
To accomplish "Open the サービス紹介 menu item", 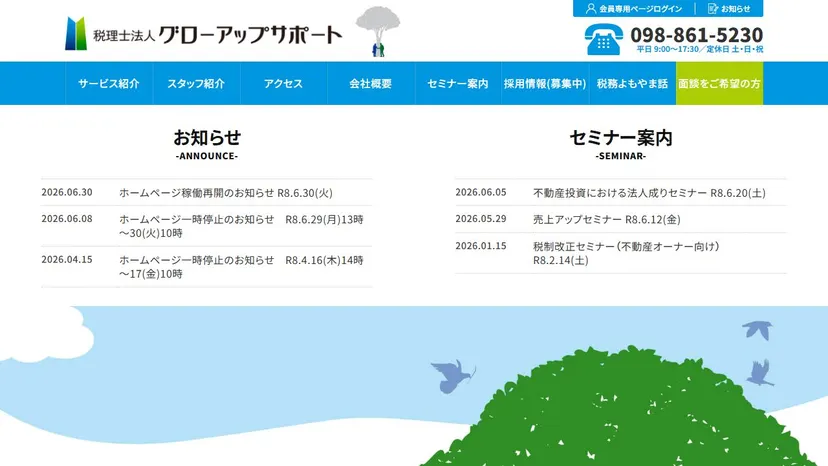I will point(109,83).
